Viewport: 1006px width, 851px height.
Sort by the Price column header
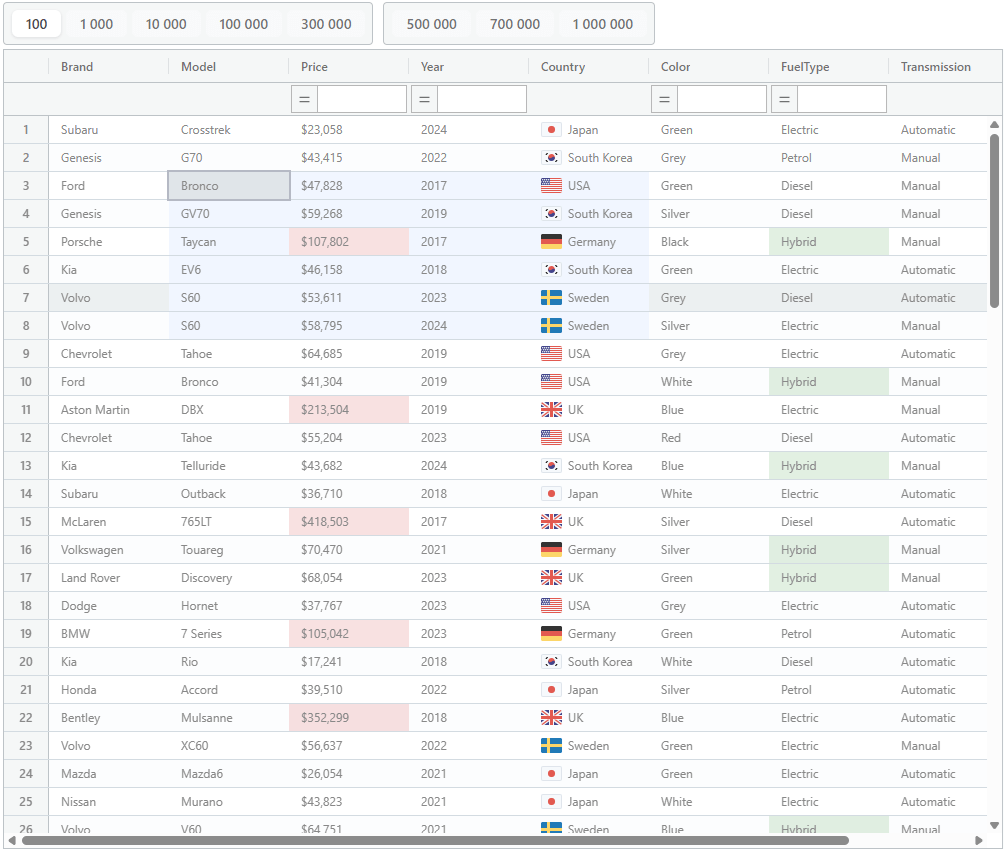pos(314,67)
